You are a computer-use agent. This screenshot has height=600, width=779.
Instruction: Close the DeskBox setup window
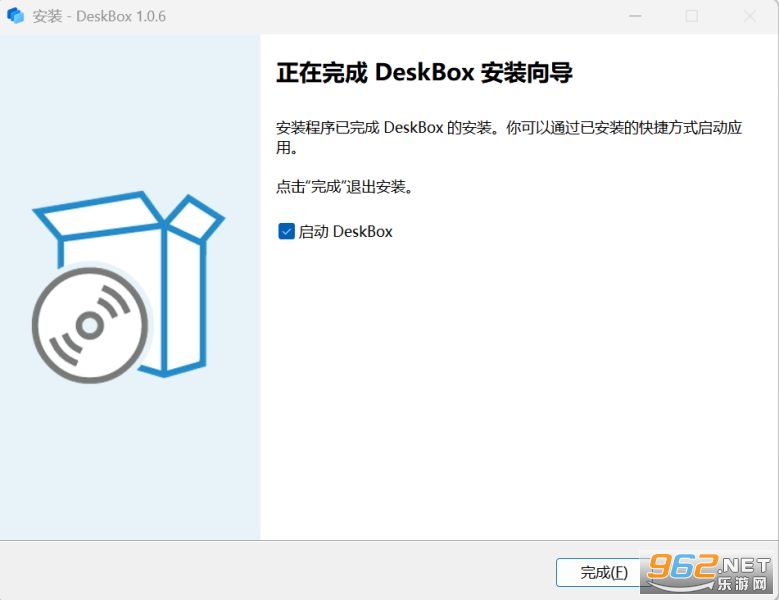click(x=750, y=16)
